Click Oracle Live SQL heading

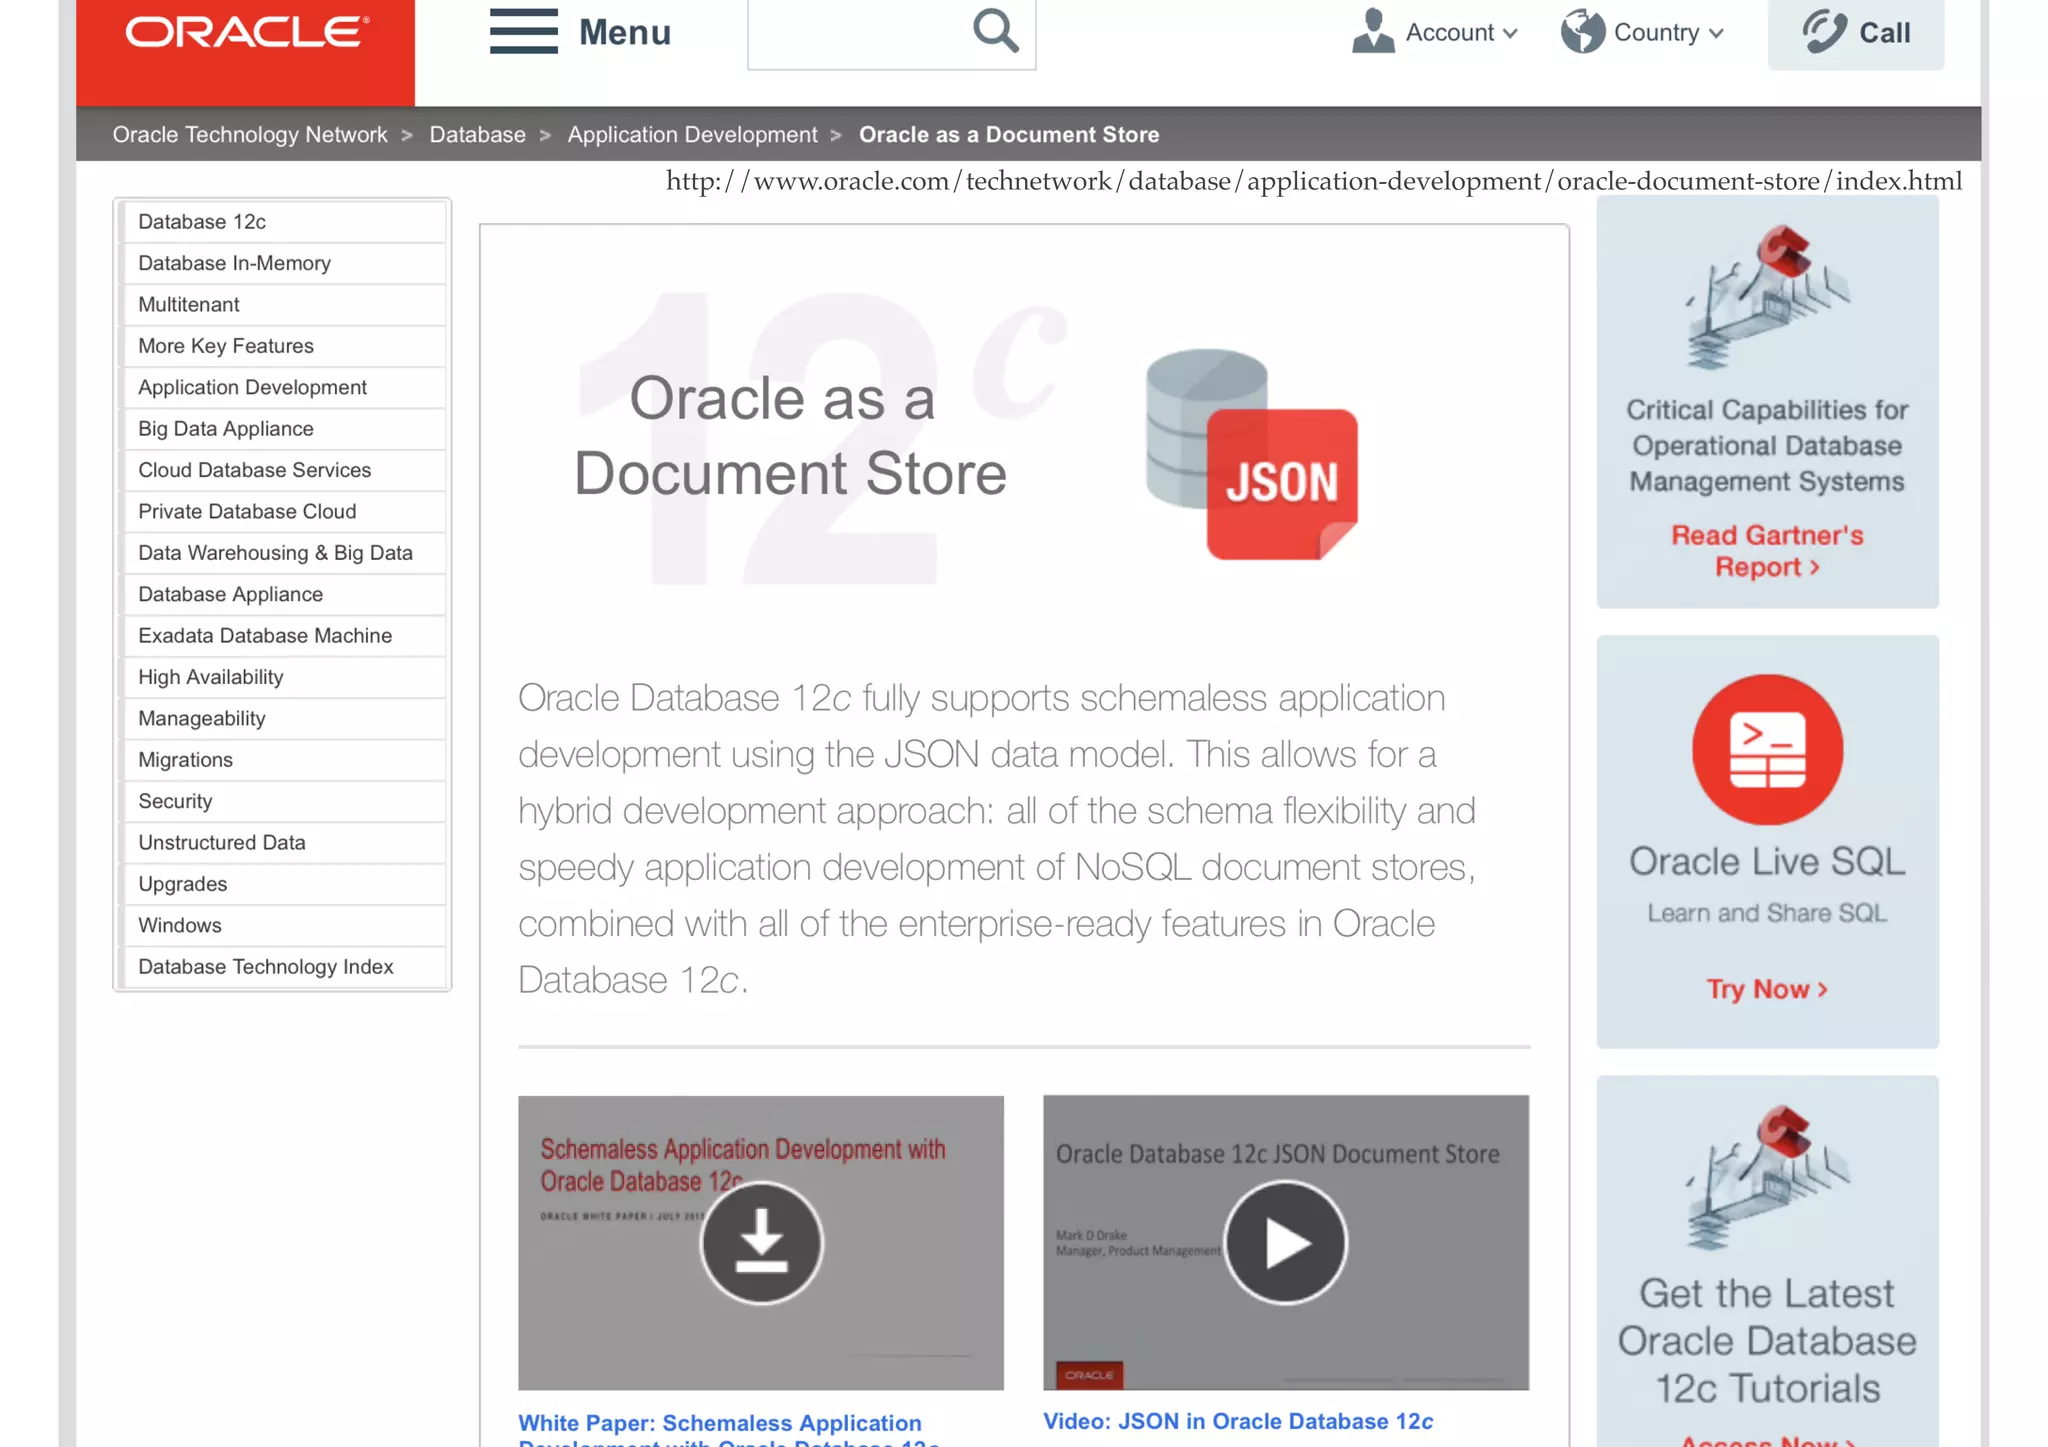(x=1767, y=862)
